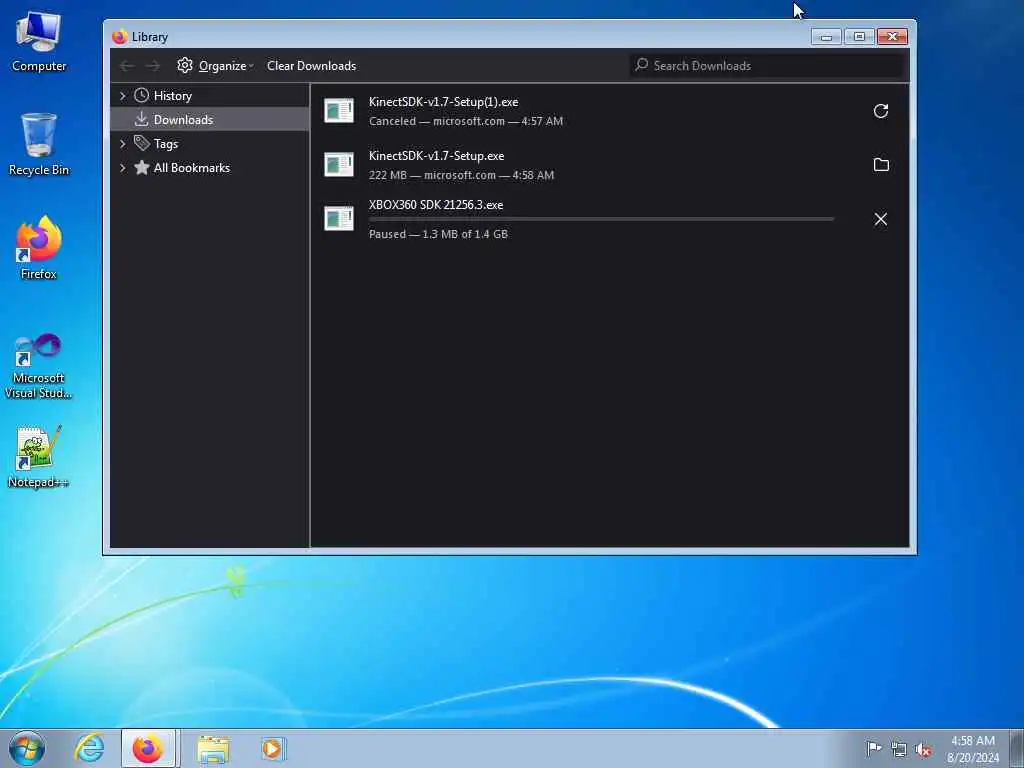Click the Organize gear icon
Screen dimensions: 1024x768
click(185, 65)
